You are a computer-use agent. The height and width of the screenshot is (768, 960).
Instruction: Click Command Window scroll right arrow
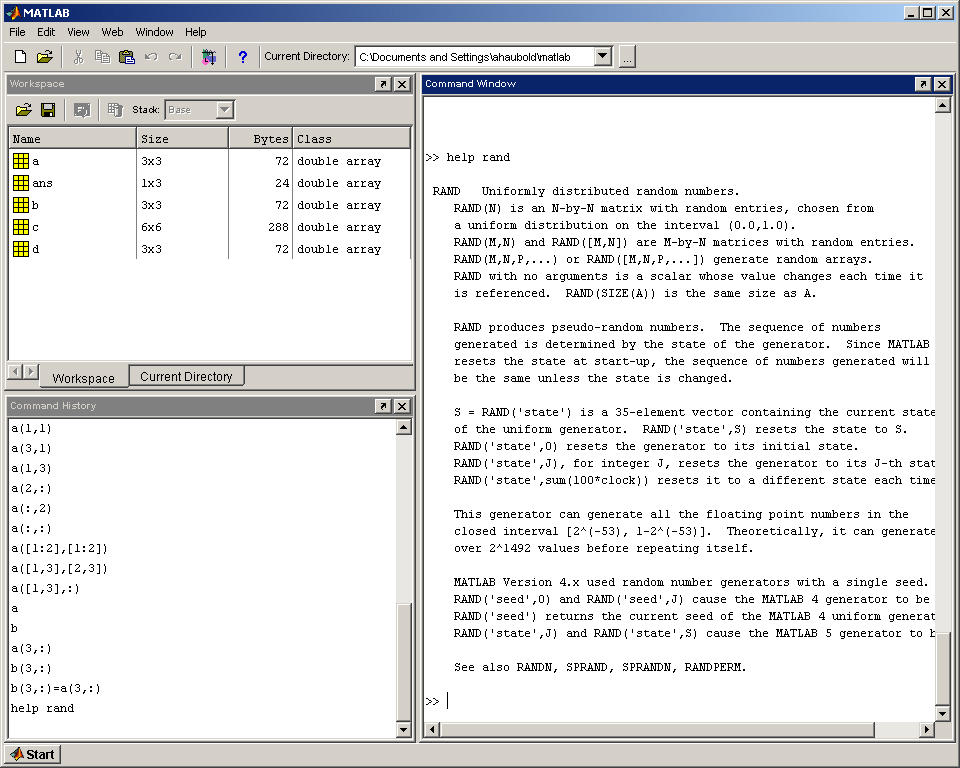coord(926,729)
